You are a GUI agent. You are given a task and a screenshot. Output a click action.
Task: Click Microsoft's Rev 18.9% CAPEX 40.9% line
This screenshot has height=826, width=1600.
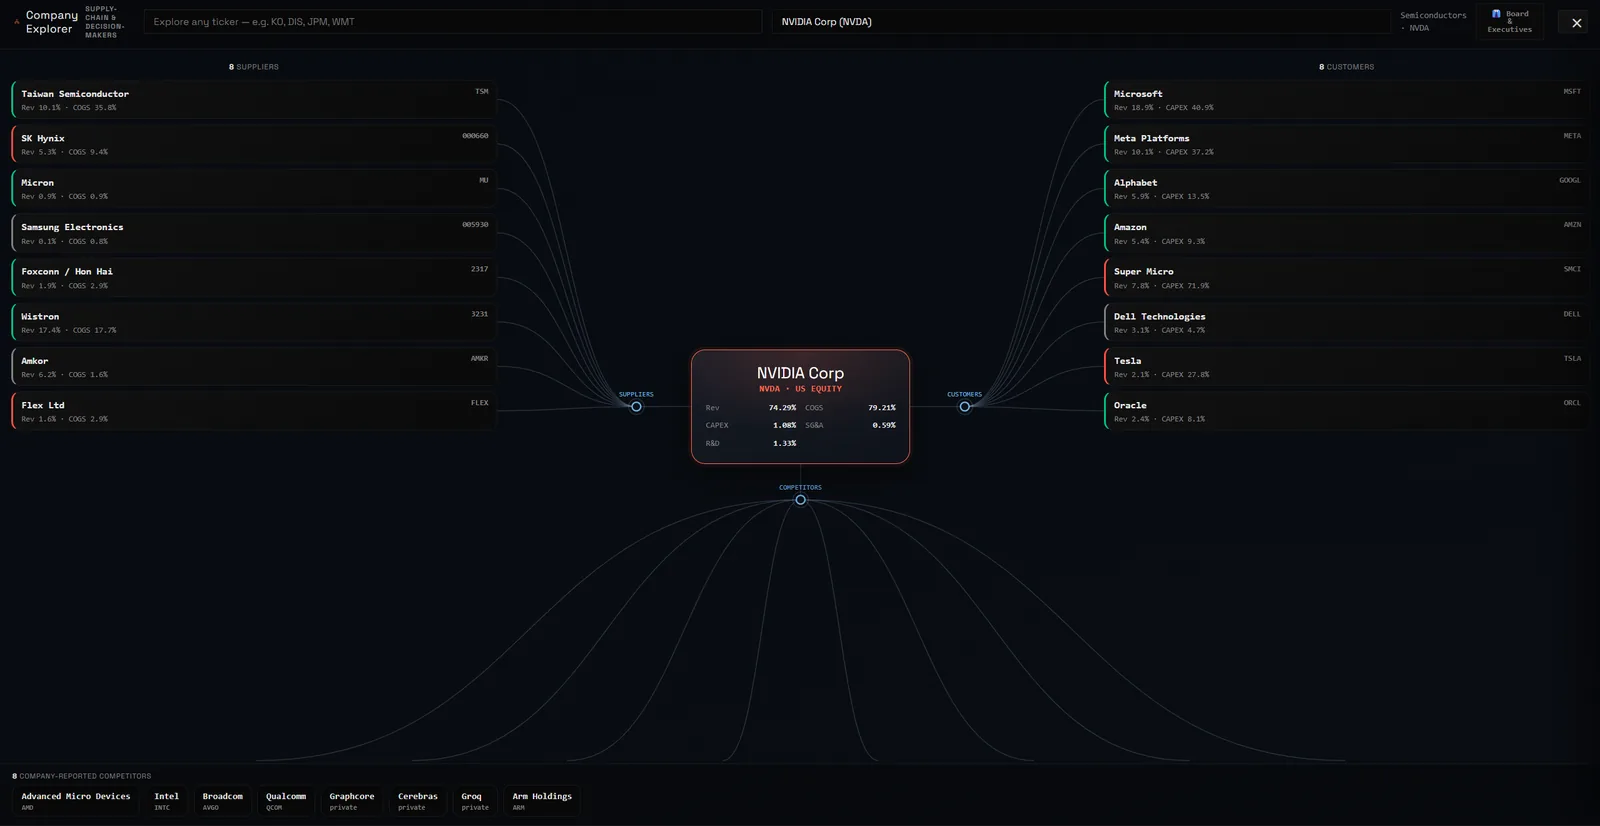pyautogui.click(x=1164, y=108)
